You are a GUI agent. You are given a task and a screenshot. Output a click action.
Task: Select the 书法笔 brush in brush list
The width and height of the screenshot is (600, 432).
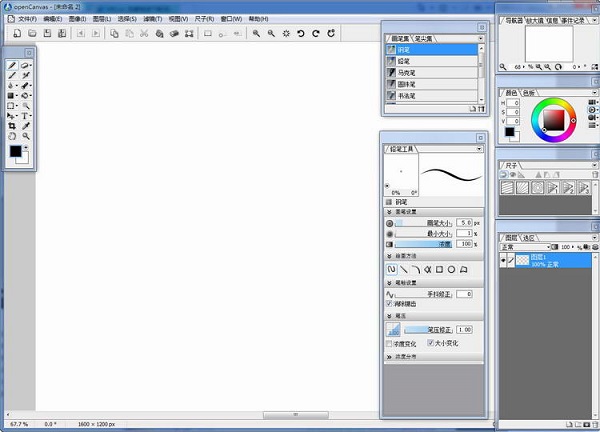coord(431,96)
